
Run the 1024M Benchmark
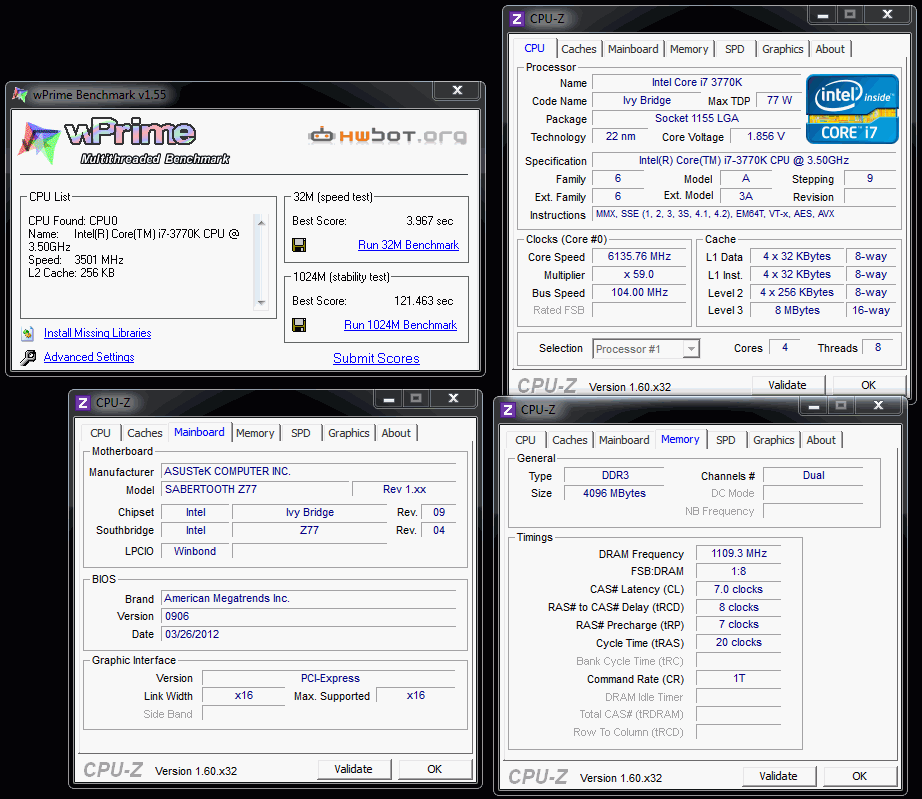400,325
